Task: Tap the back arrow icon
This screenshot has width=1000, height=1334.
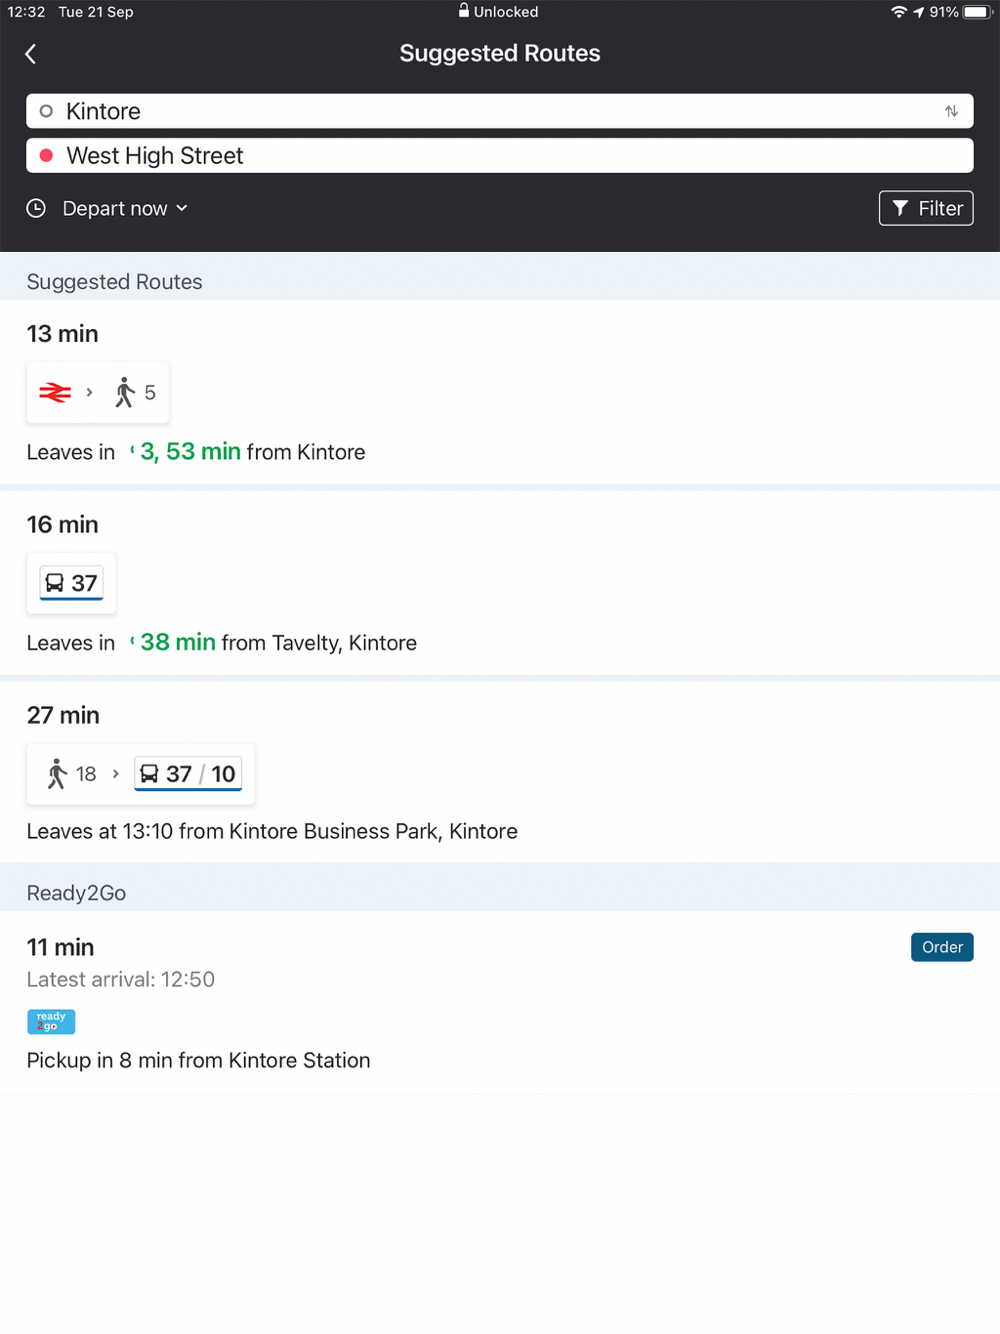Action: [x=31, y=54]
